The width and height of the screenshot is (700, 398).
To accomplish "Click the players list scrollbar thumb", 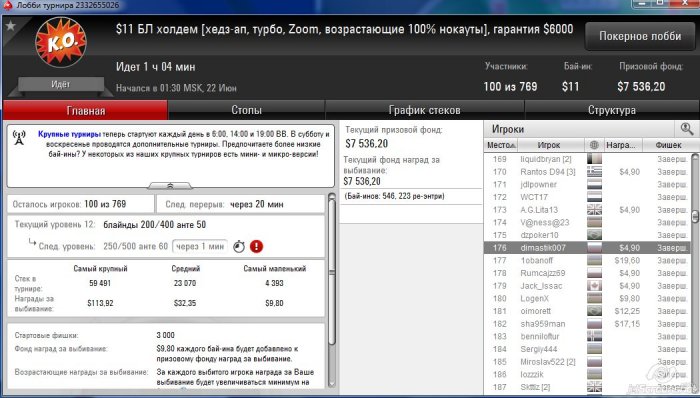I will point(695,216).
